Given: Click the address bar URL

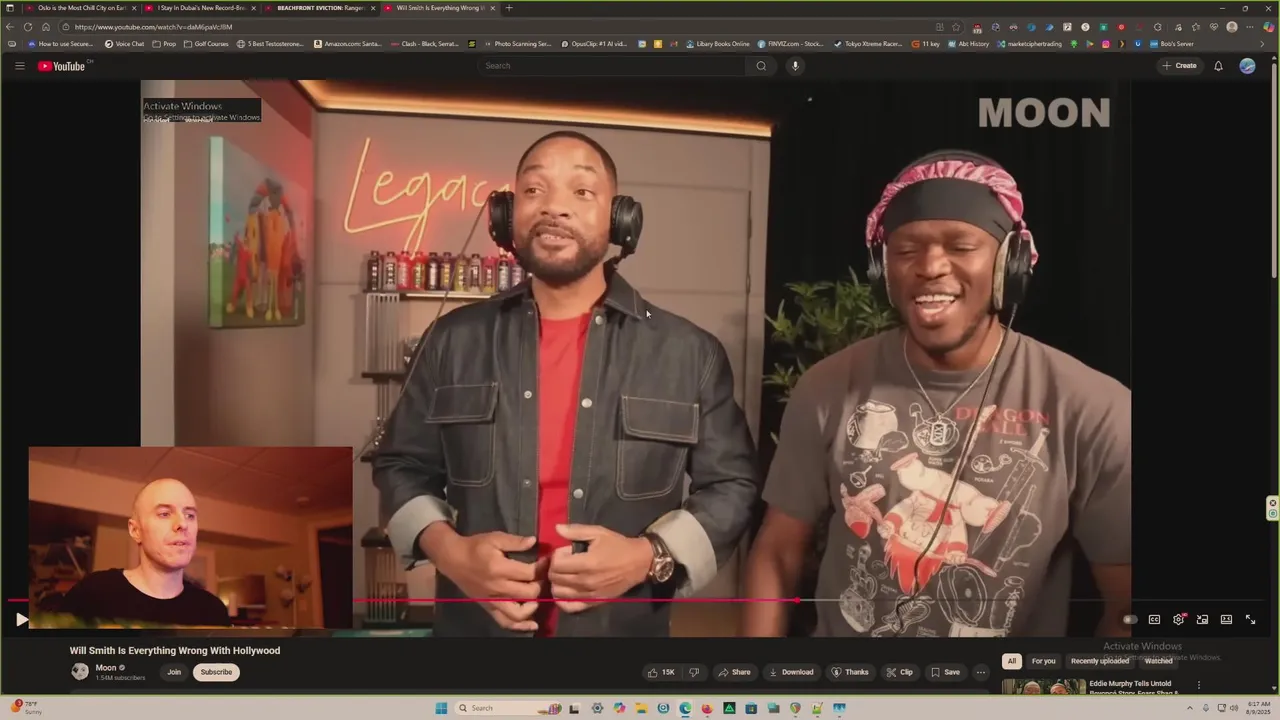Looking at the screenshot, I should point(153,27).
